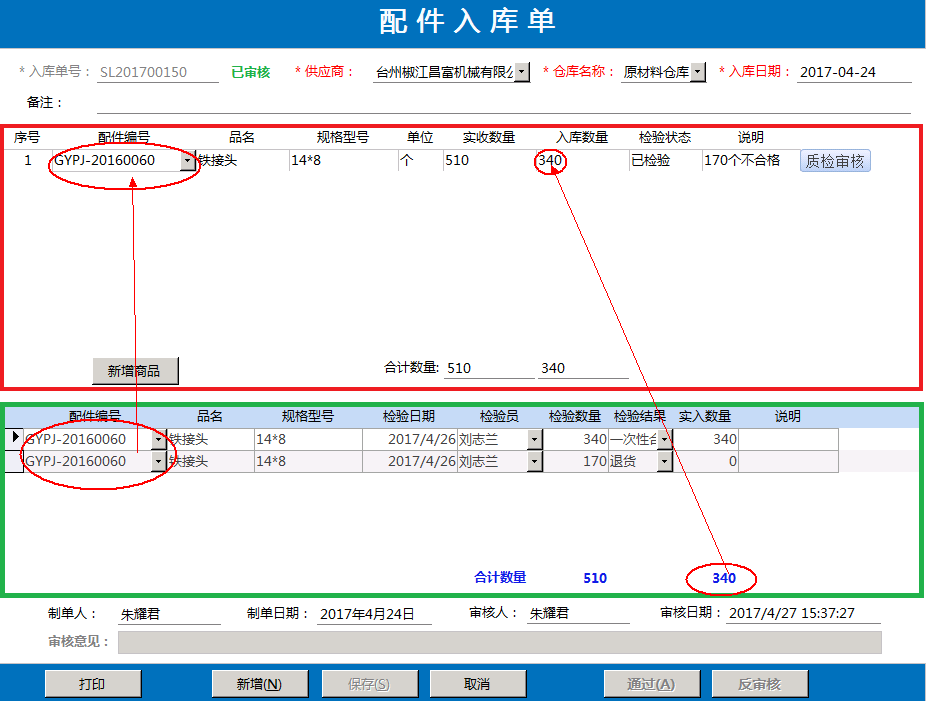The height and width of the screenshot is (701, 926).
Task: Click the 入库数量 cell 340 in row 1
Action: [582, 161]
